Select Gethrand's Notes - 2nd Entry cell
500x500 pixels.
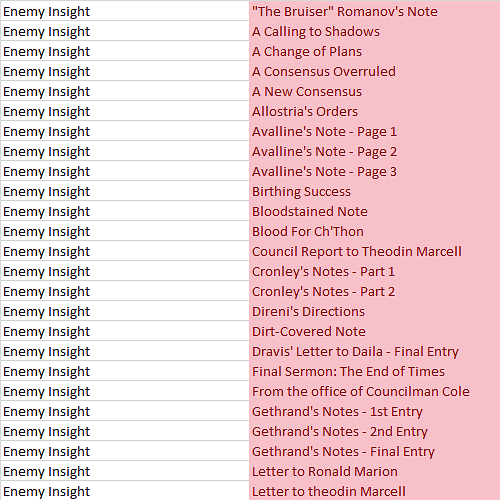tap(374, 431)
